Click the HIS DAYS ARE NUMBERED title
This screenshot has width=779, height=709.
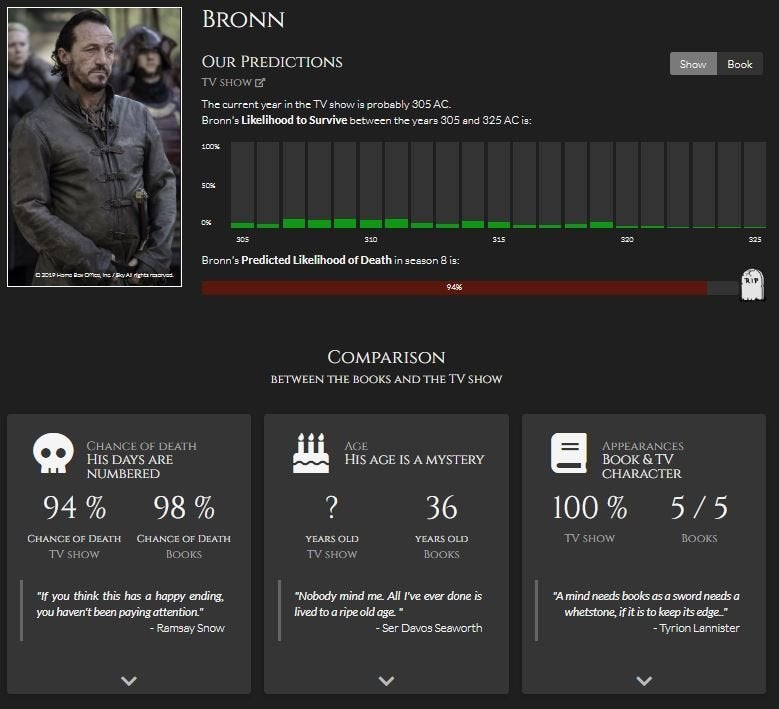130,467
